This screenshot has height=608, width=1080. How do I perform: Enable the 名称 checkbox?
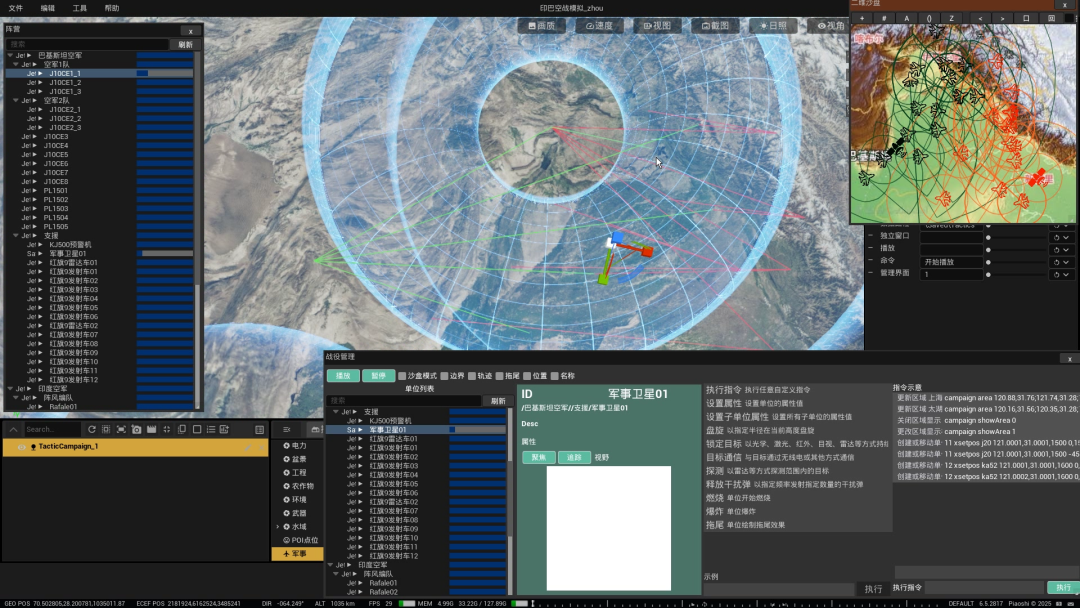coord(554,376)
